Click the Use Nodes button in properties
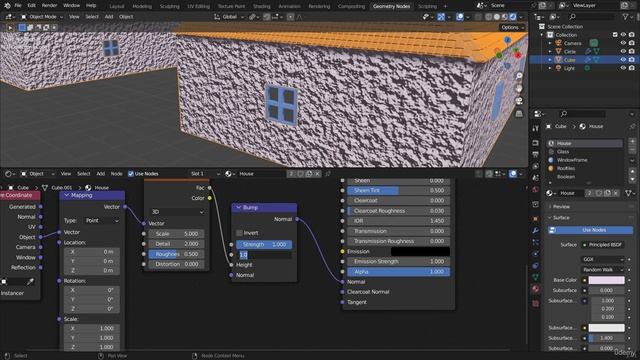 pos(590,230)
